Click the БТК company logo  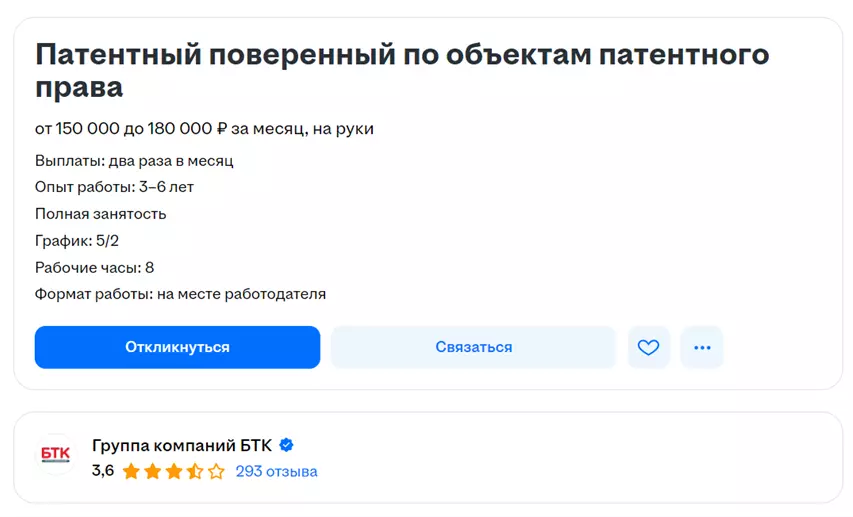(56, 456)
